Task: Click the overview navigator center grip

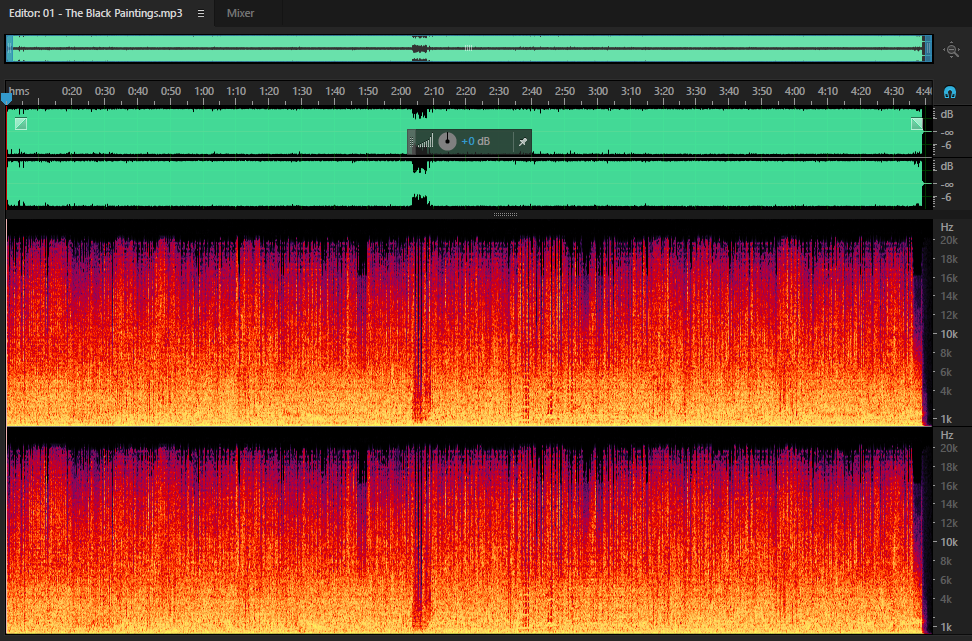Action: click(x=469, y=48)
